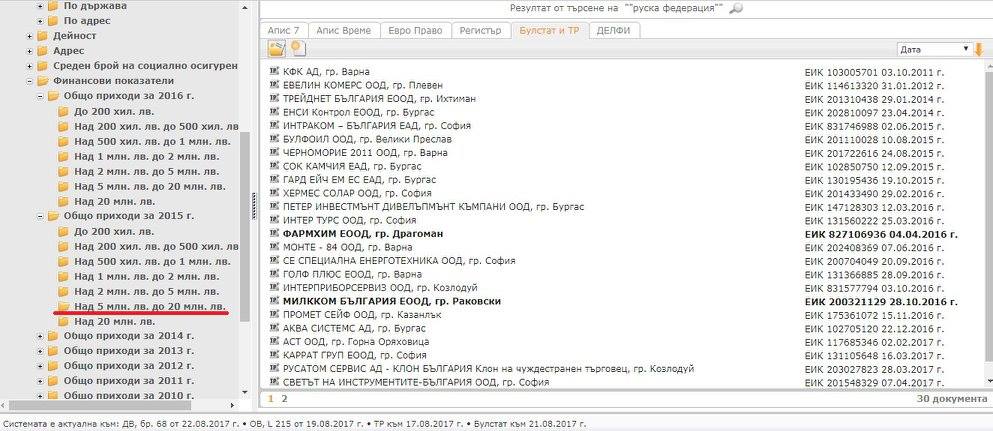Collapse the Финансови показатели node
The width and height of the screenshot is (993, 431).
point(29,81)
